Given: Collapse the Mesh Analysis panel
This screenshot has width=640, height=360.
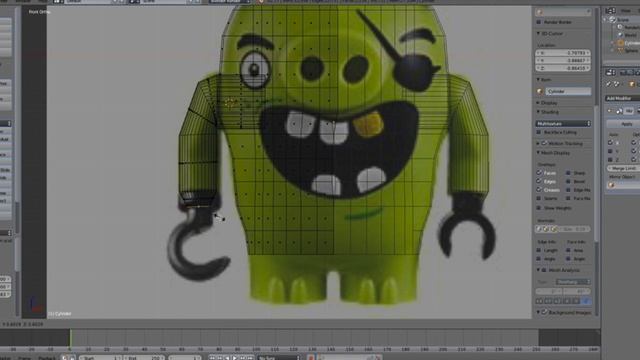Looking at the screenshot, I should click(538, 270).
